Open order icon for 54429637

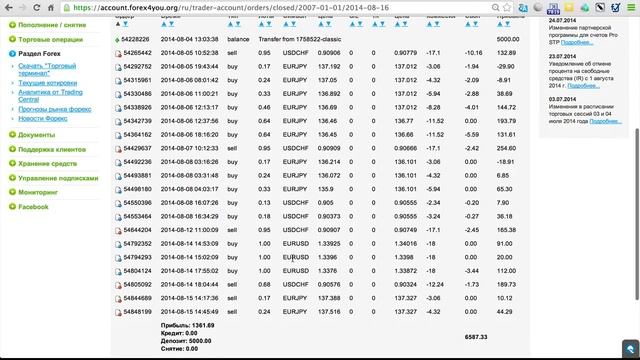[x=118, y=149]
